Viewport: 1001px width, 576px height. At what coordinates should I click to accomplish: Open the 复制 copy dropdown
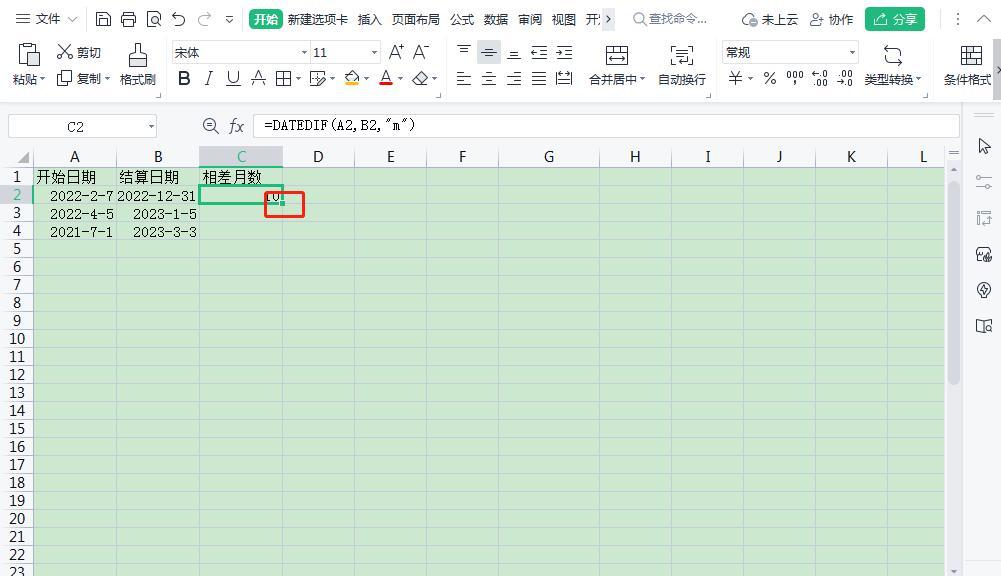[x=107, y=79]
